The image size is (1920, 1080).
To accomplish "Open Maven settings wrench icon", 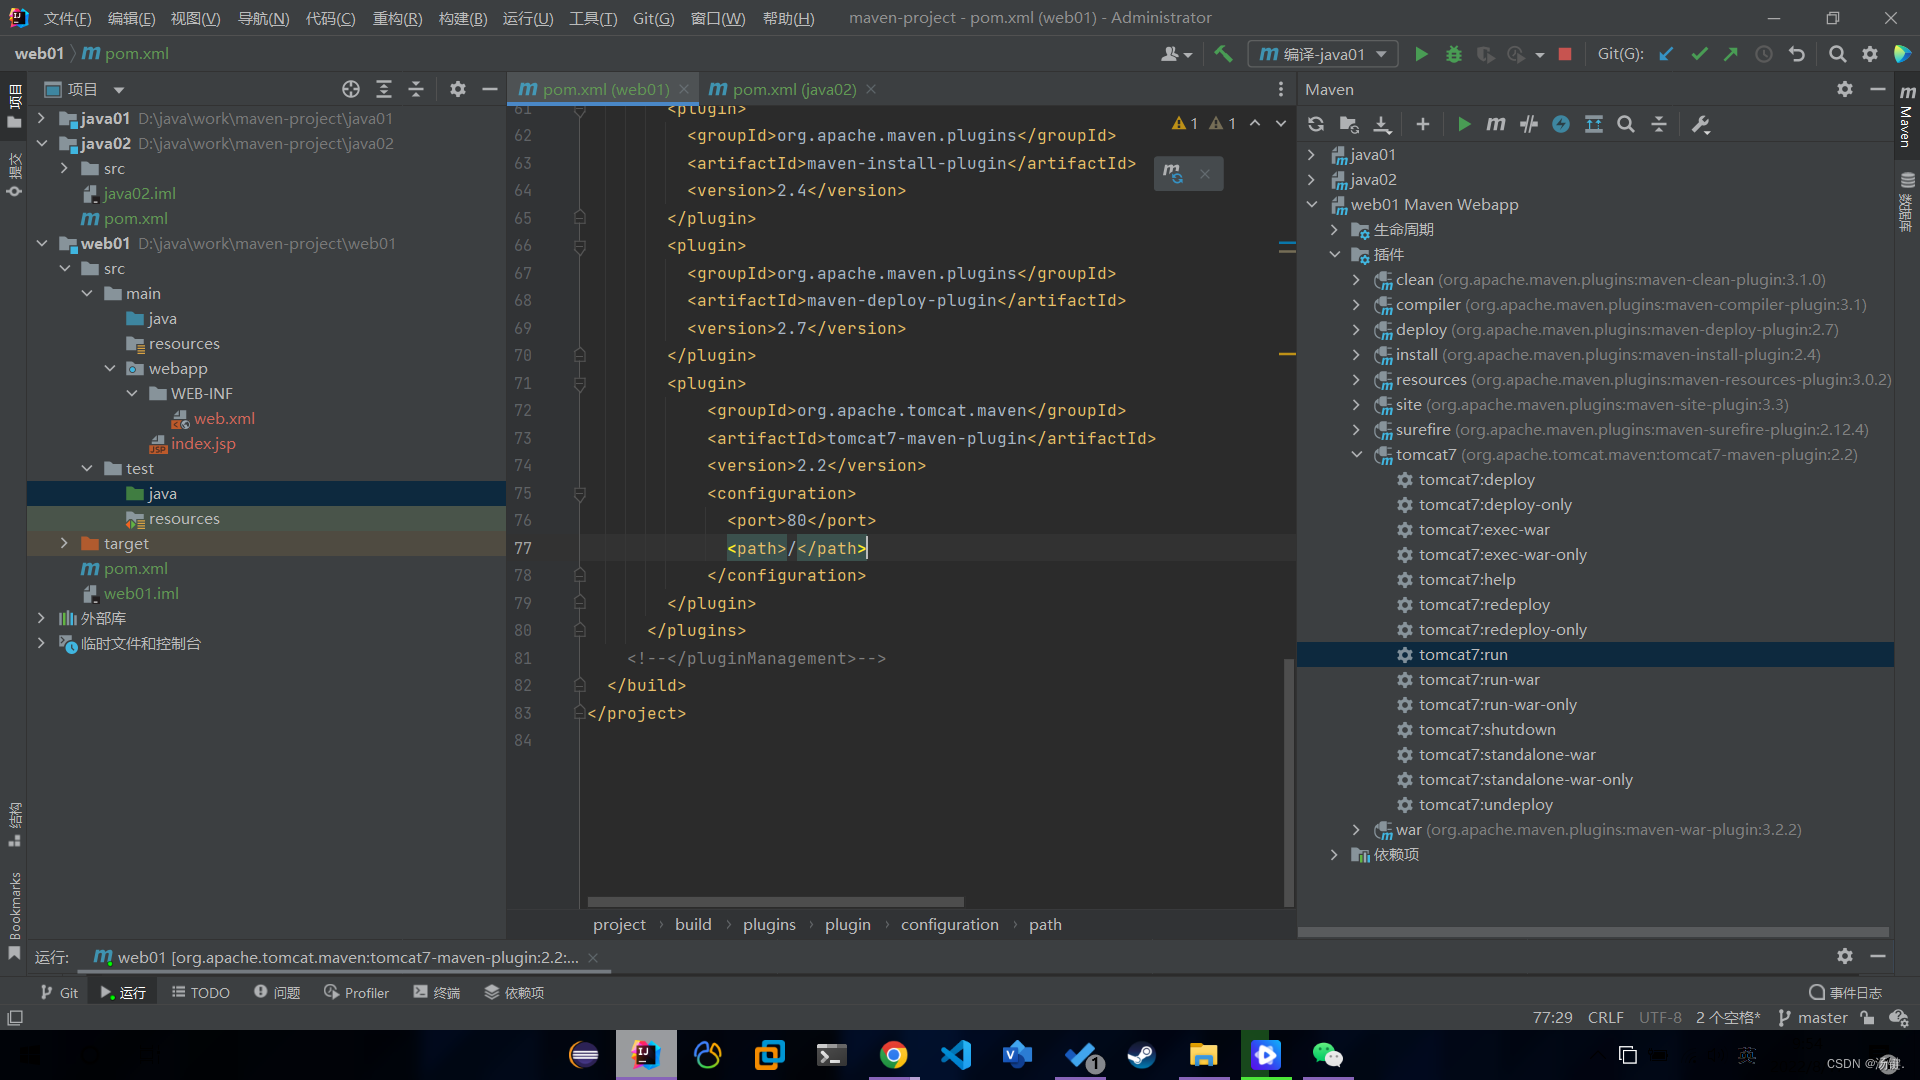I will click(1701, 124).
